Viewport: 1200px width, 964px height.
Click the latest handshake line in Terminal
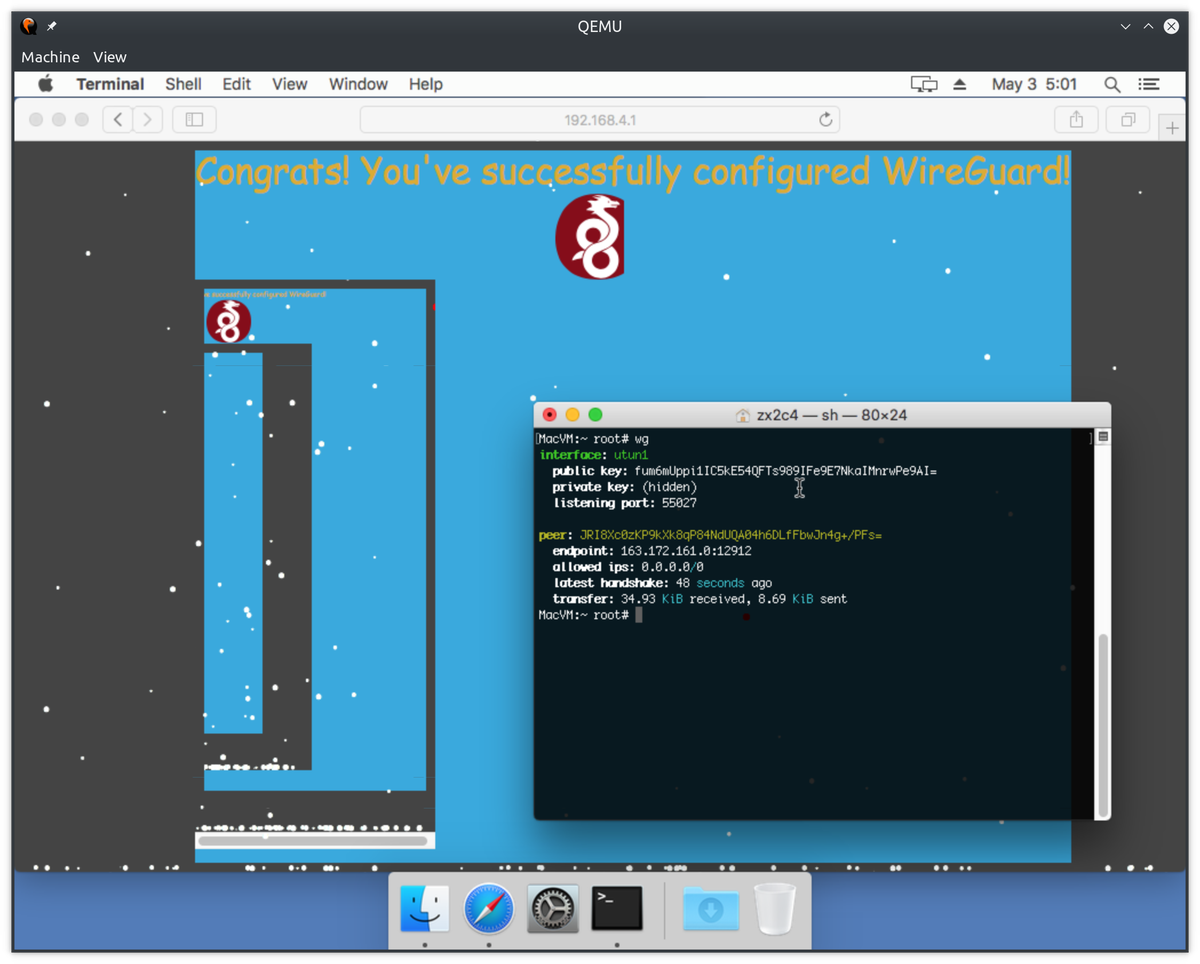coord(662,583)
